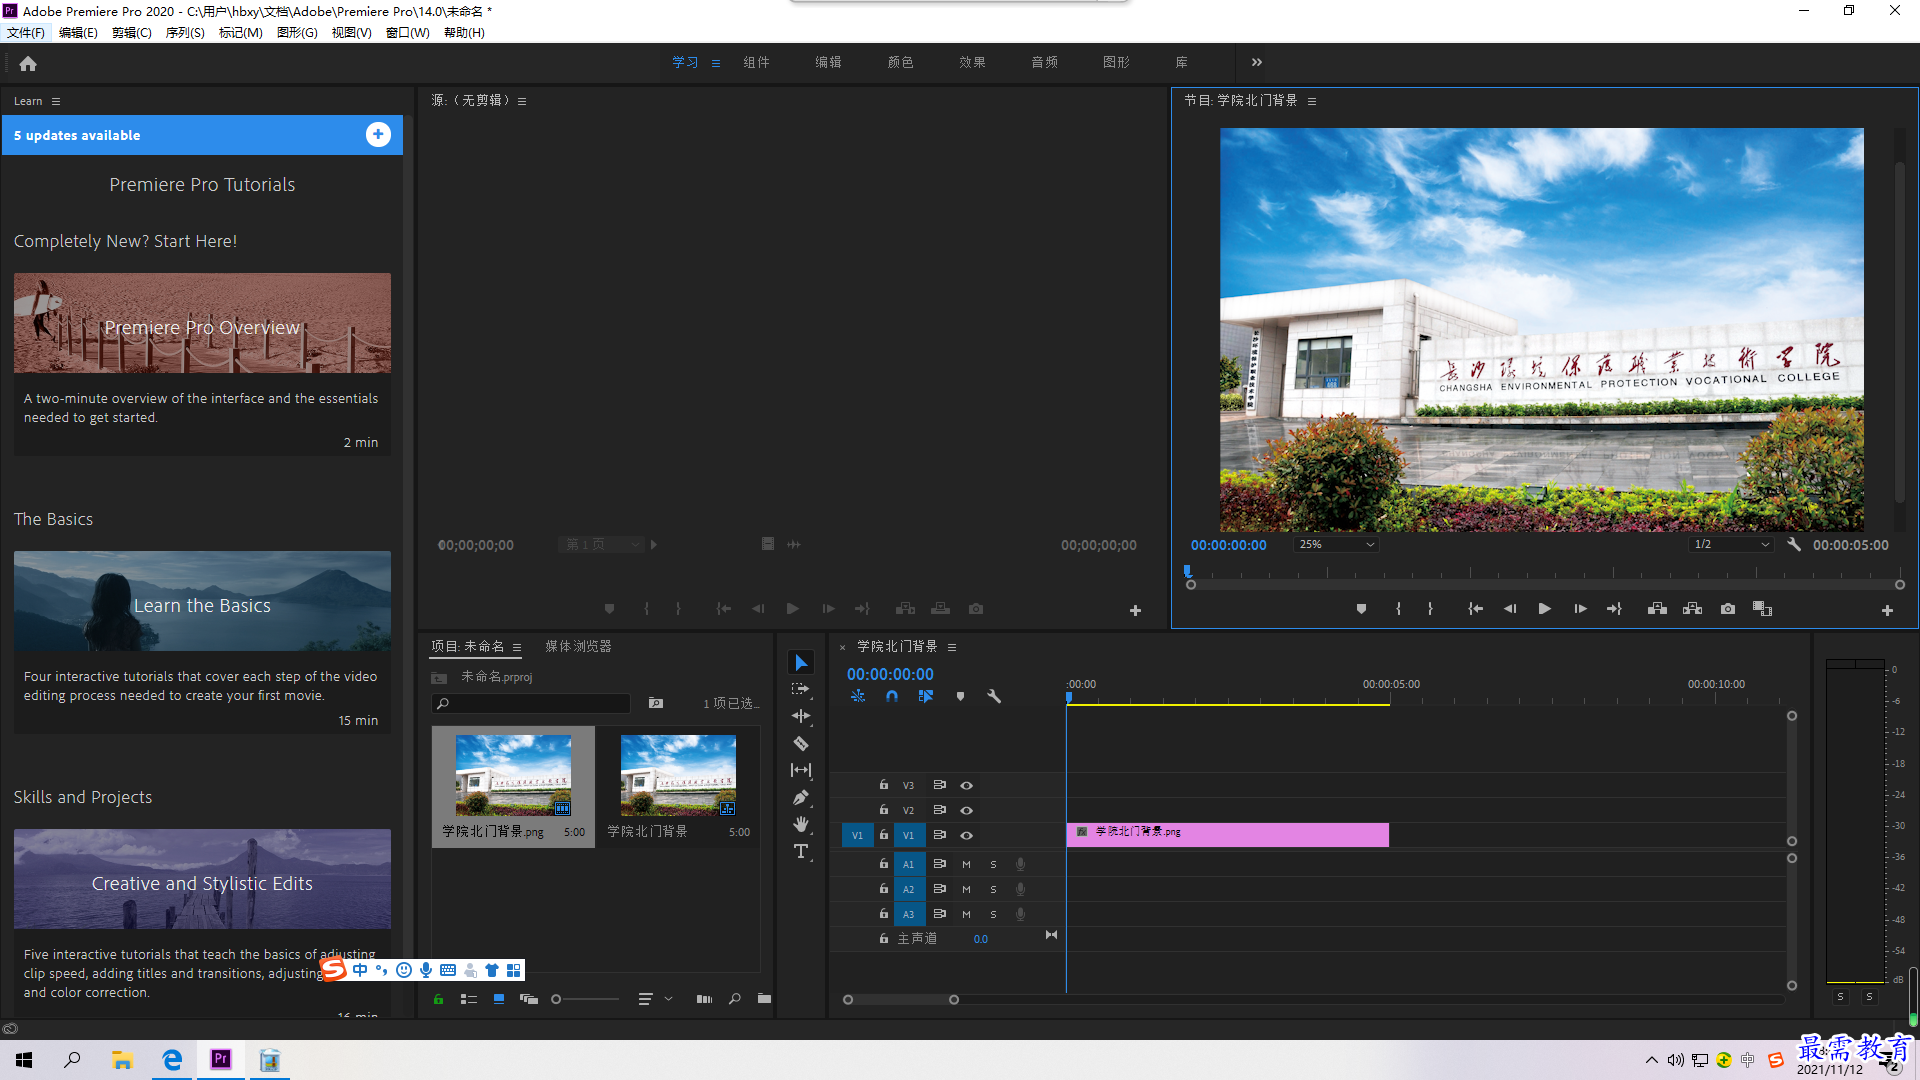Toggle V3 track output eye
This screenshot has height=1080, width=1920.
(x=966, y=785)
